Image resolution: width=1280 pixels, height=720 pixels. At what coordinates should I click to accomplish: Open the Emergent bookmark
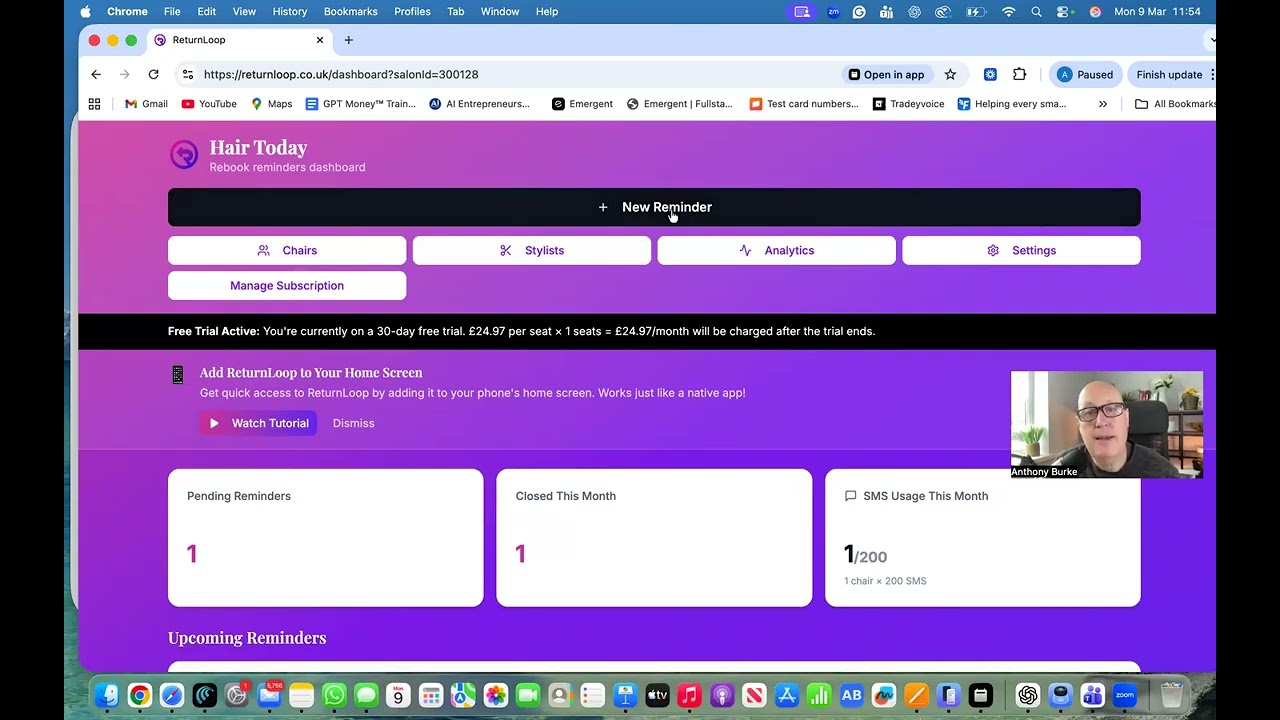(x=582, y=104)
